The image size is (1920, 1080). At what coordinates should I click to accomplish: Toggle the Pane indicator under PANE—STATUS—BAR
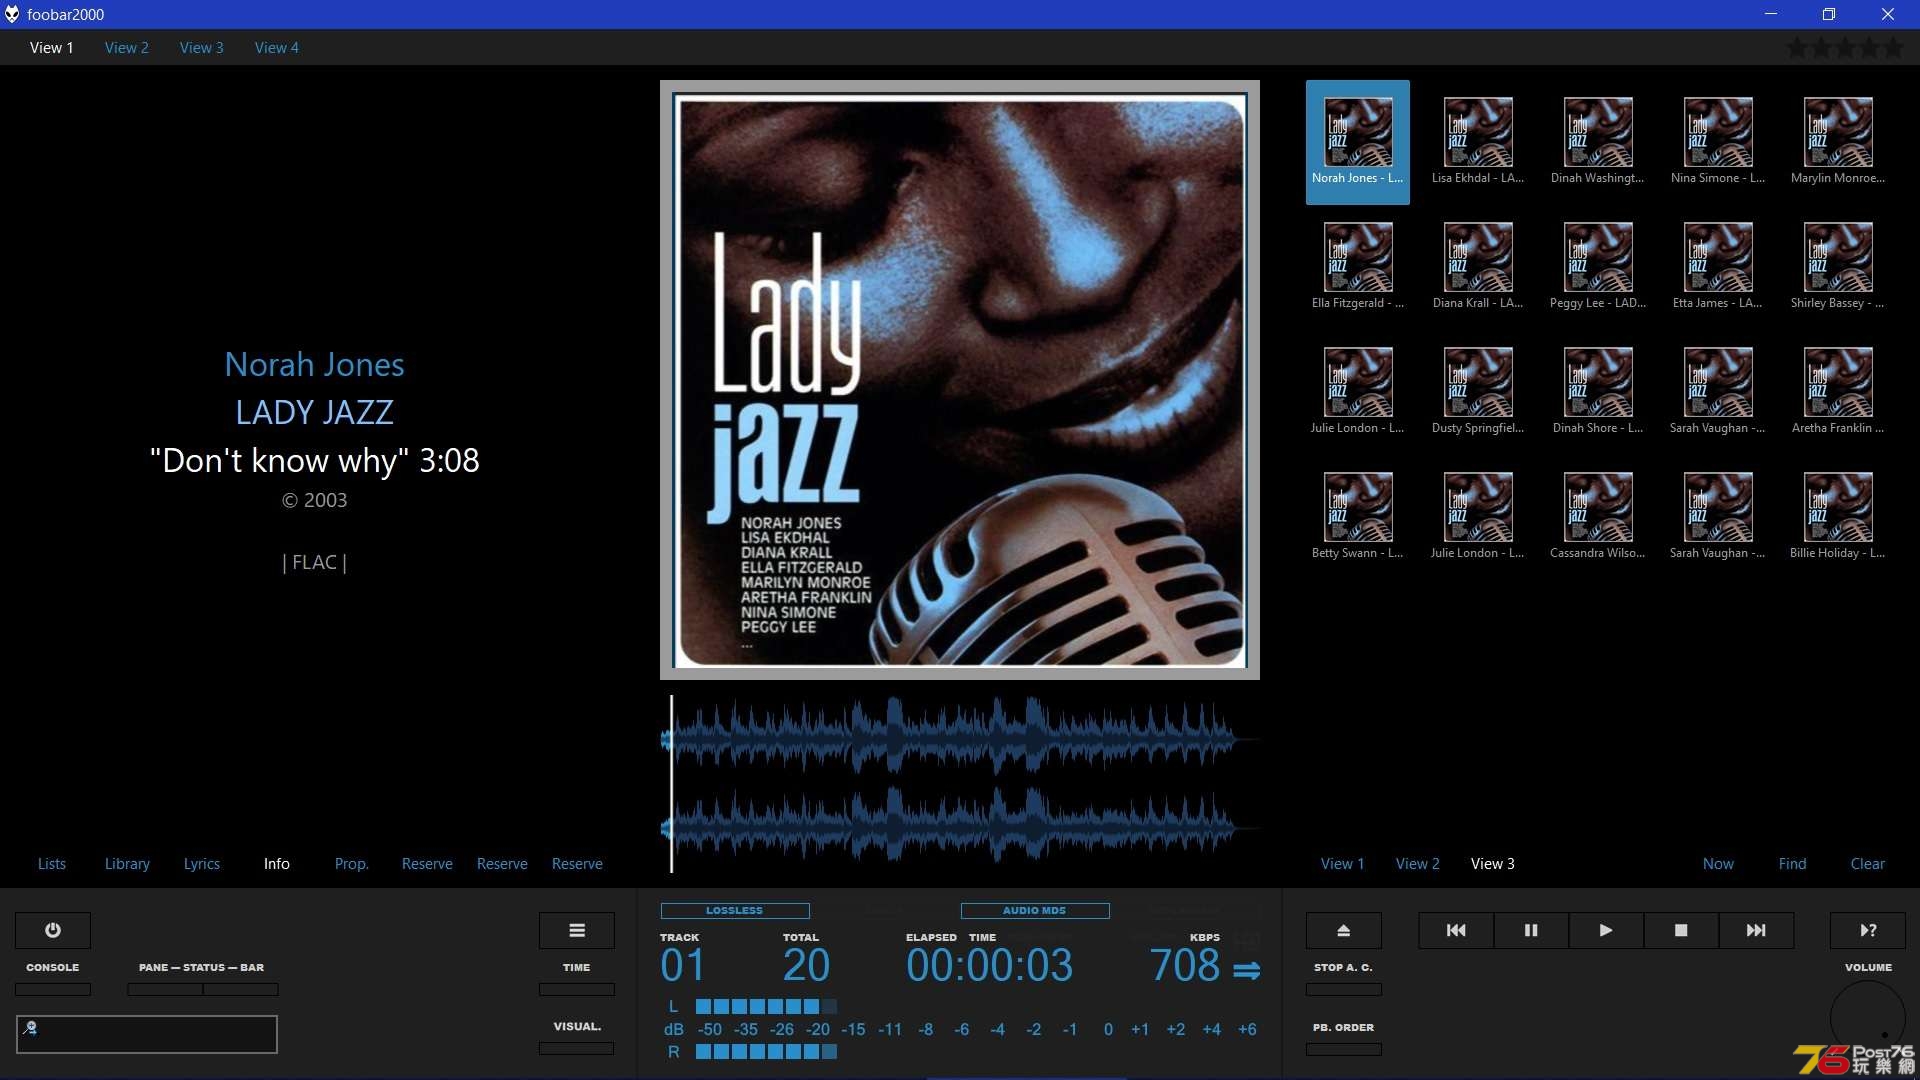(165, 990)
